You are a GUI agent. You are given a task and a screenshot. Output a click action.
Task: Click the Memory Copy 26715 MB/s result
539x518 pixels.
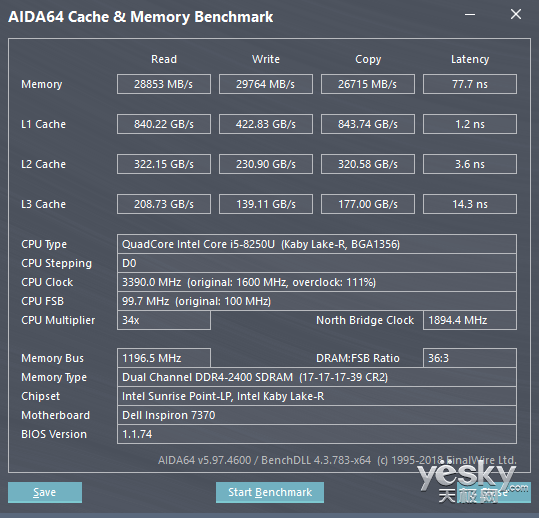click(368, 84)
